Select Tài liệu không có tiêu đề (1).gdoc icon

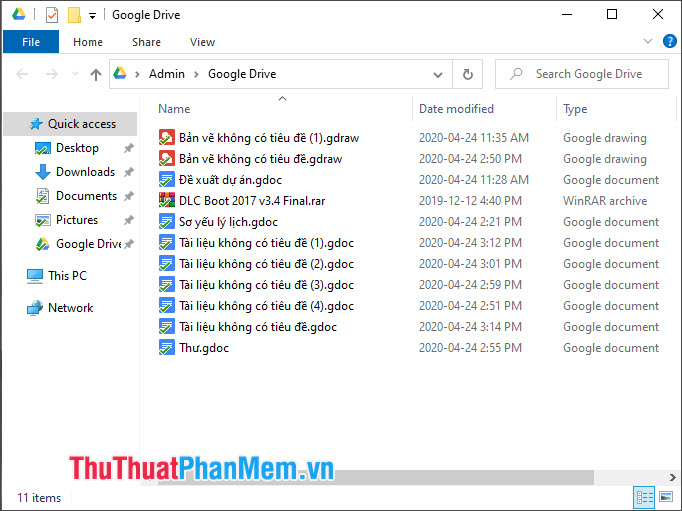pyautogui.click(x=167, y=242)
